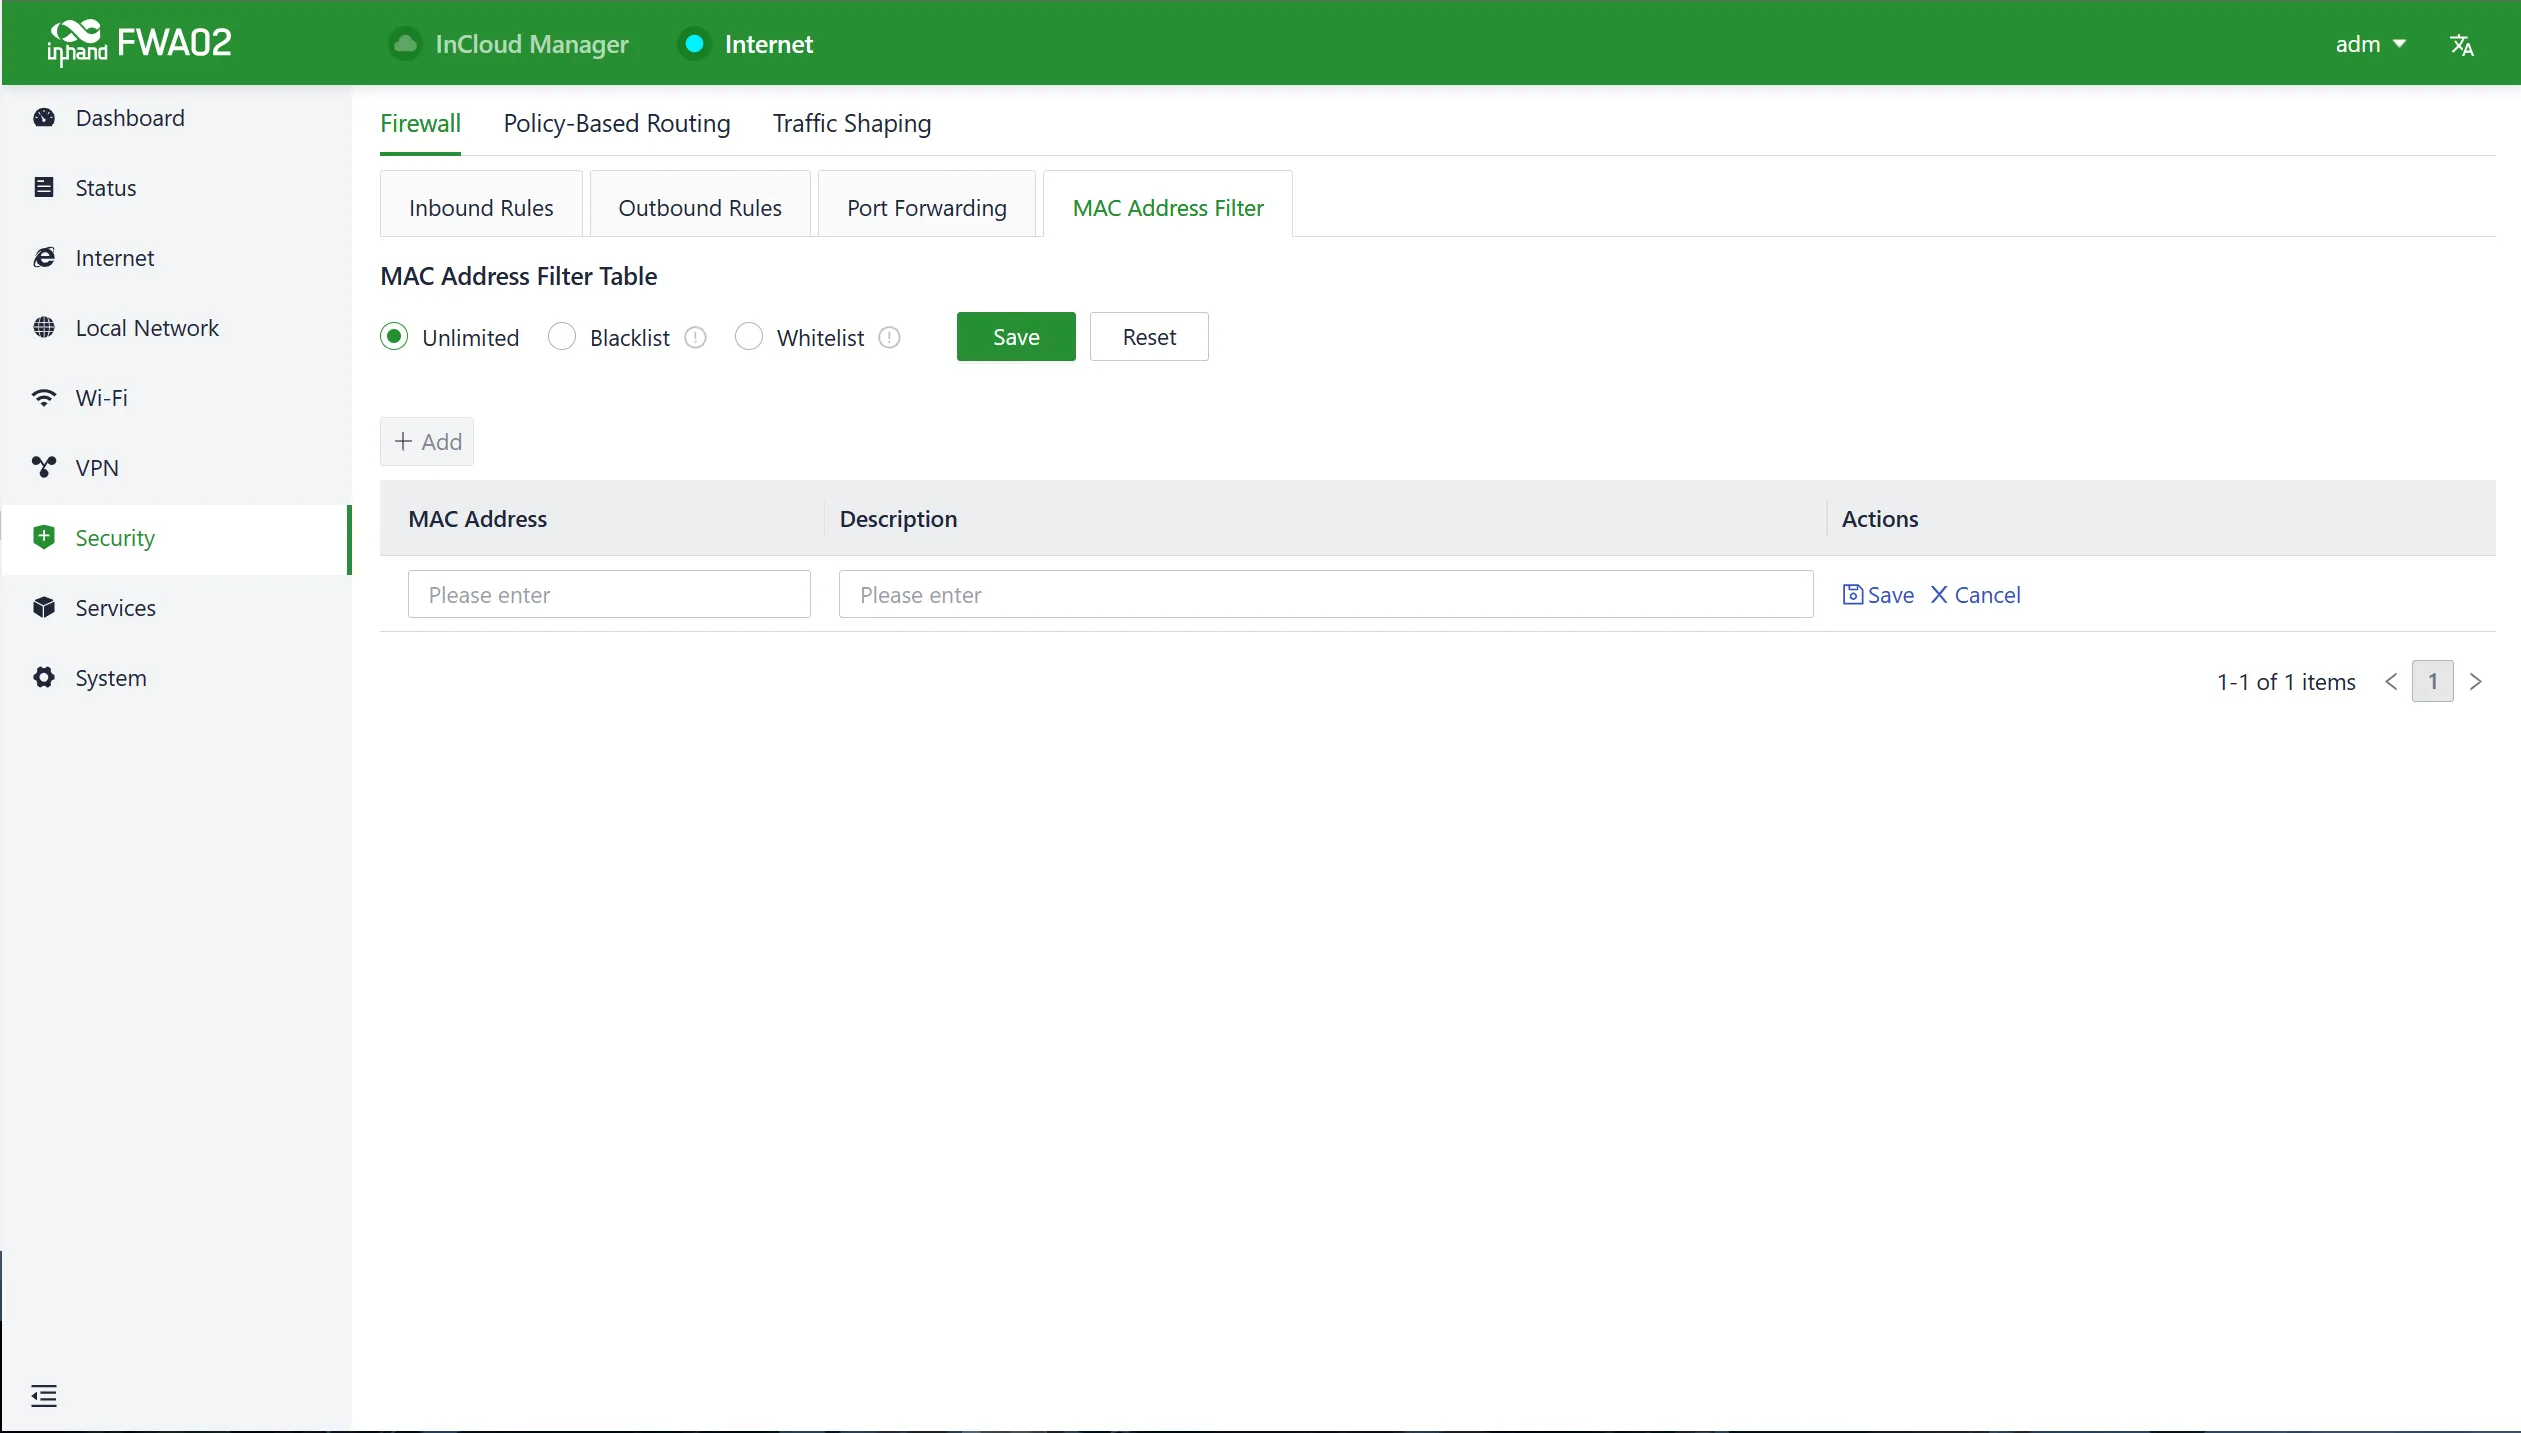Select the Whitelist radio button
Image resolution: width=2521 pixels, height=1433 pixels.
pos(749,337)
